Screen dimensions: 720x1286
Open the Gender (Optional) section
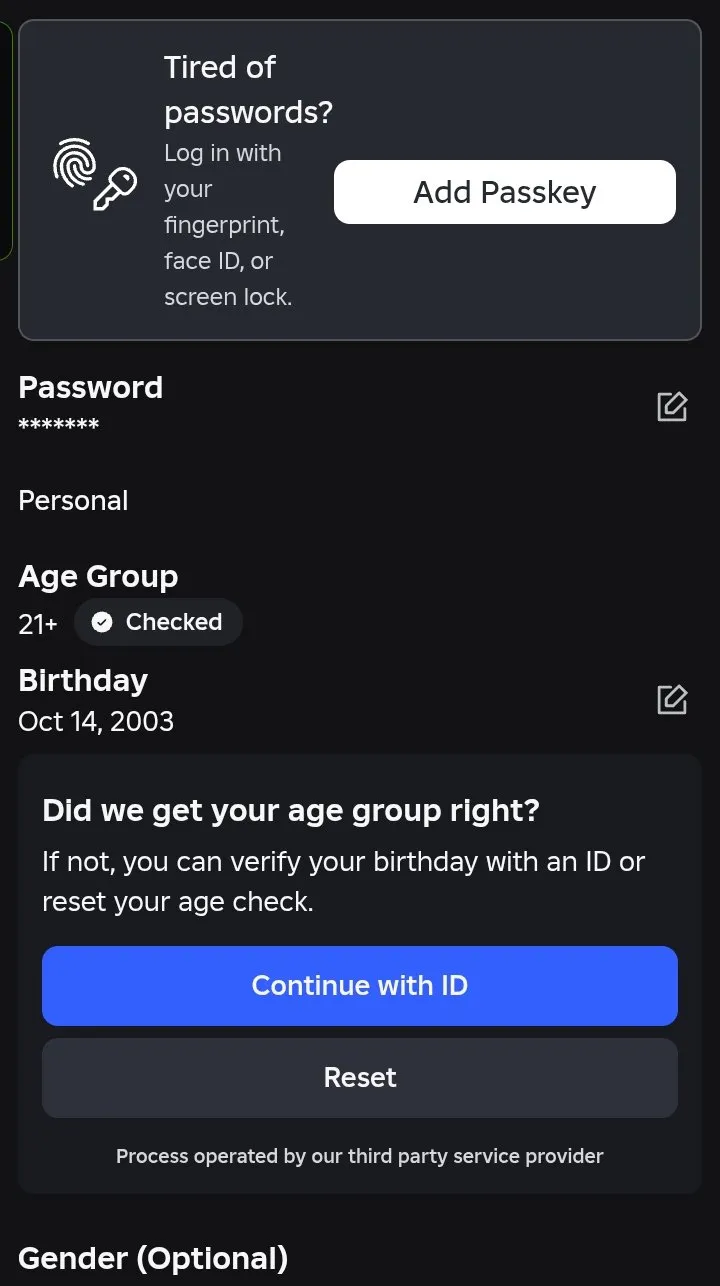coord(153,1258)
